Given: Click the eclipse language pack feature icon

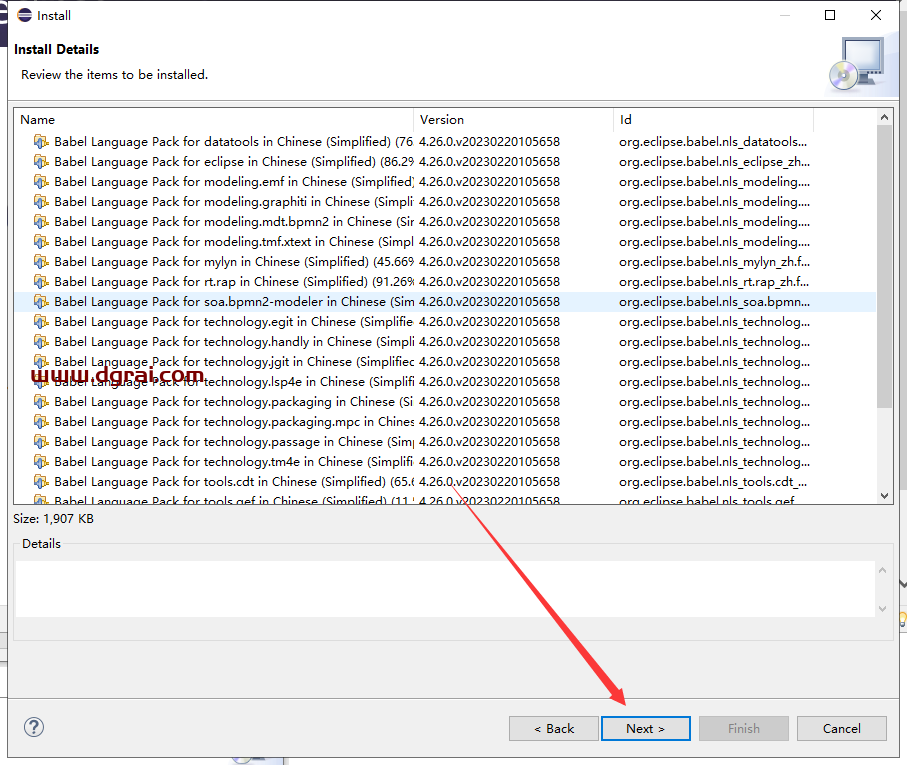Looking at the screenshot, I should tap(40, 161).
